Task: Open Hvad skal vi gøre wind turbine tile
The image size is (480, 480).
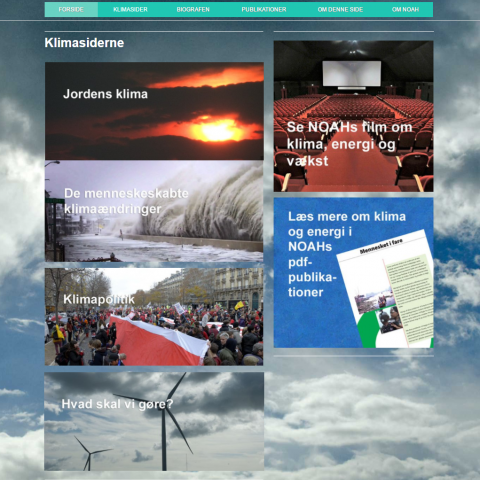Action: click(154, 421)
